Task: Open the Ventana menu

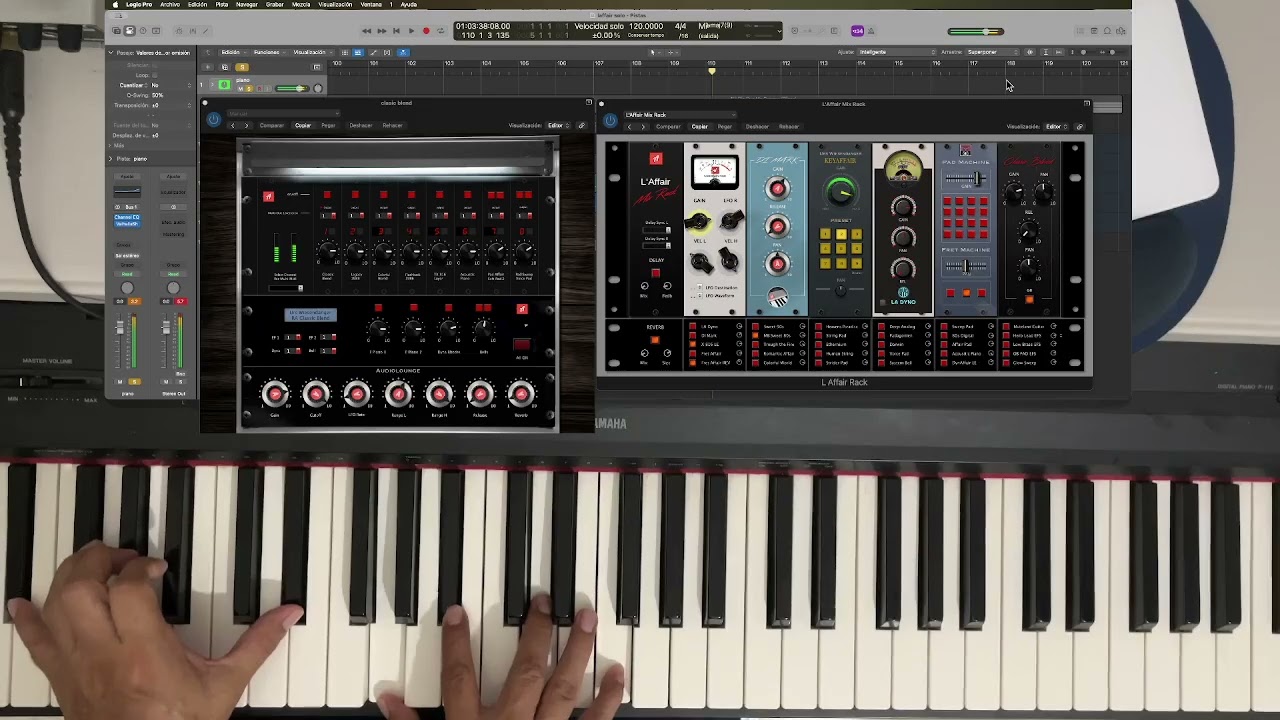Action: [371, 4]
